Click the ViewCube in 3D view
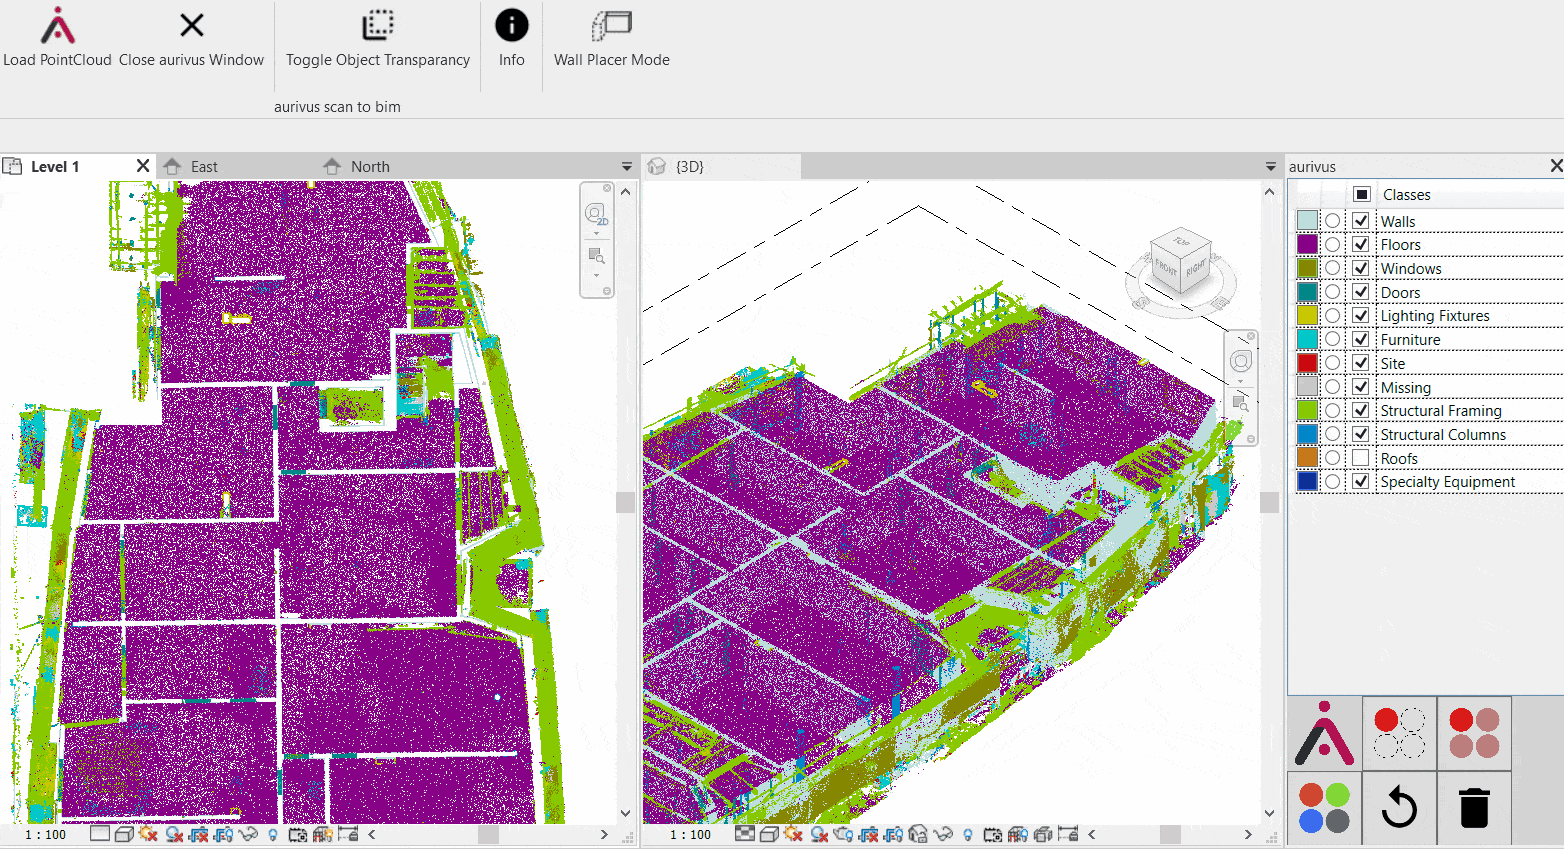Screen dimensions: 1564x849 point(1180,262)
